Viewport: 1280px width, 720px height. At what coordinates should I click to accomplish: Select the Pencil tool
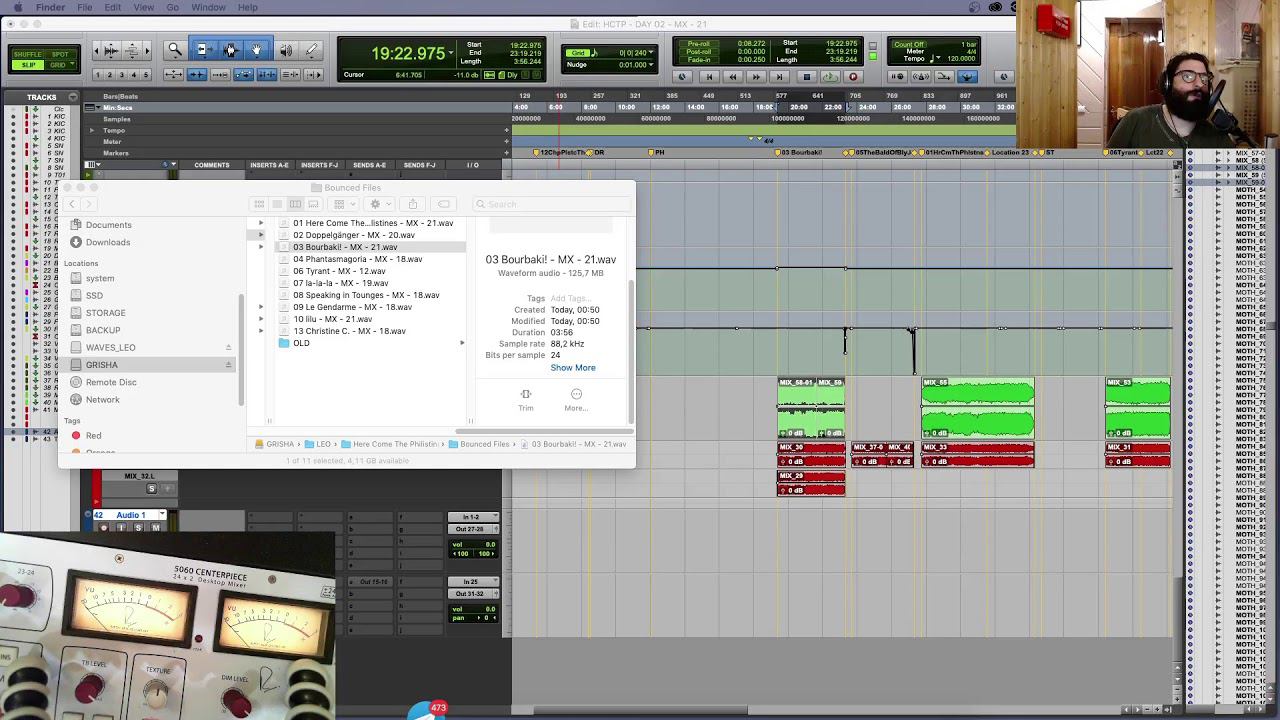coord(311,50)
